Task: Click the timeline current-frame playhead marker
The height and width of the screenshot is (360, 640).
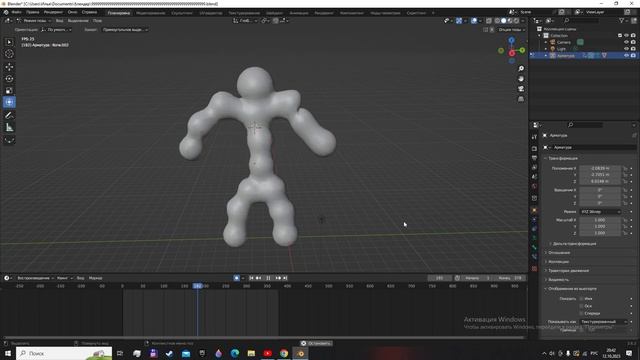Action: coord(198,286)
